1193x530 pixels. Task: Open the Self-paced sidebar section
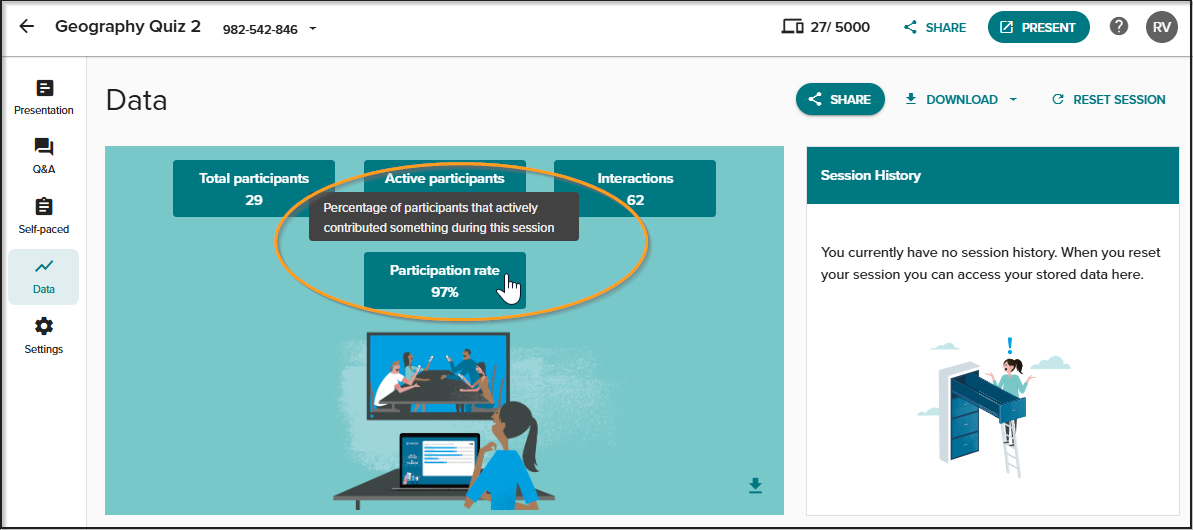[43, 217]
